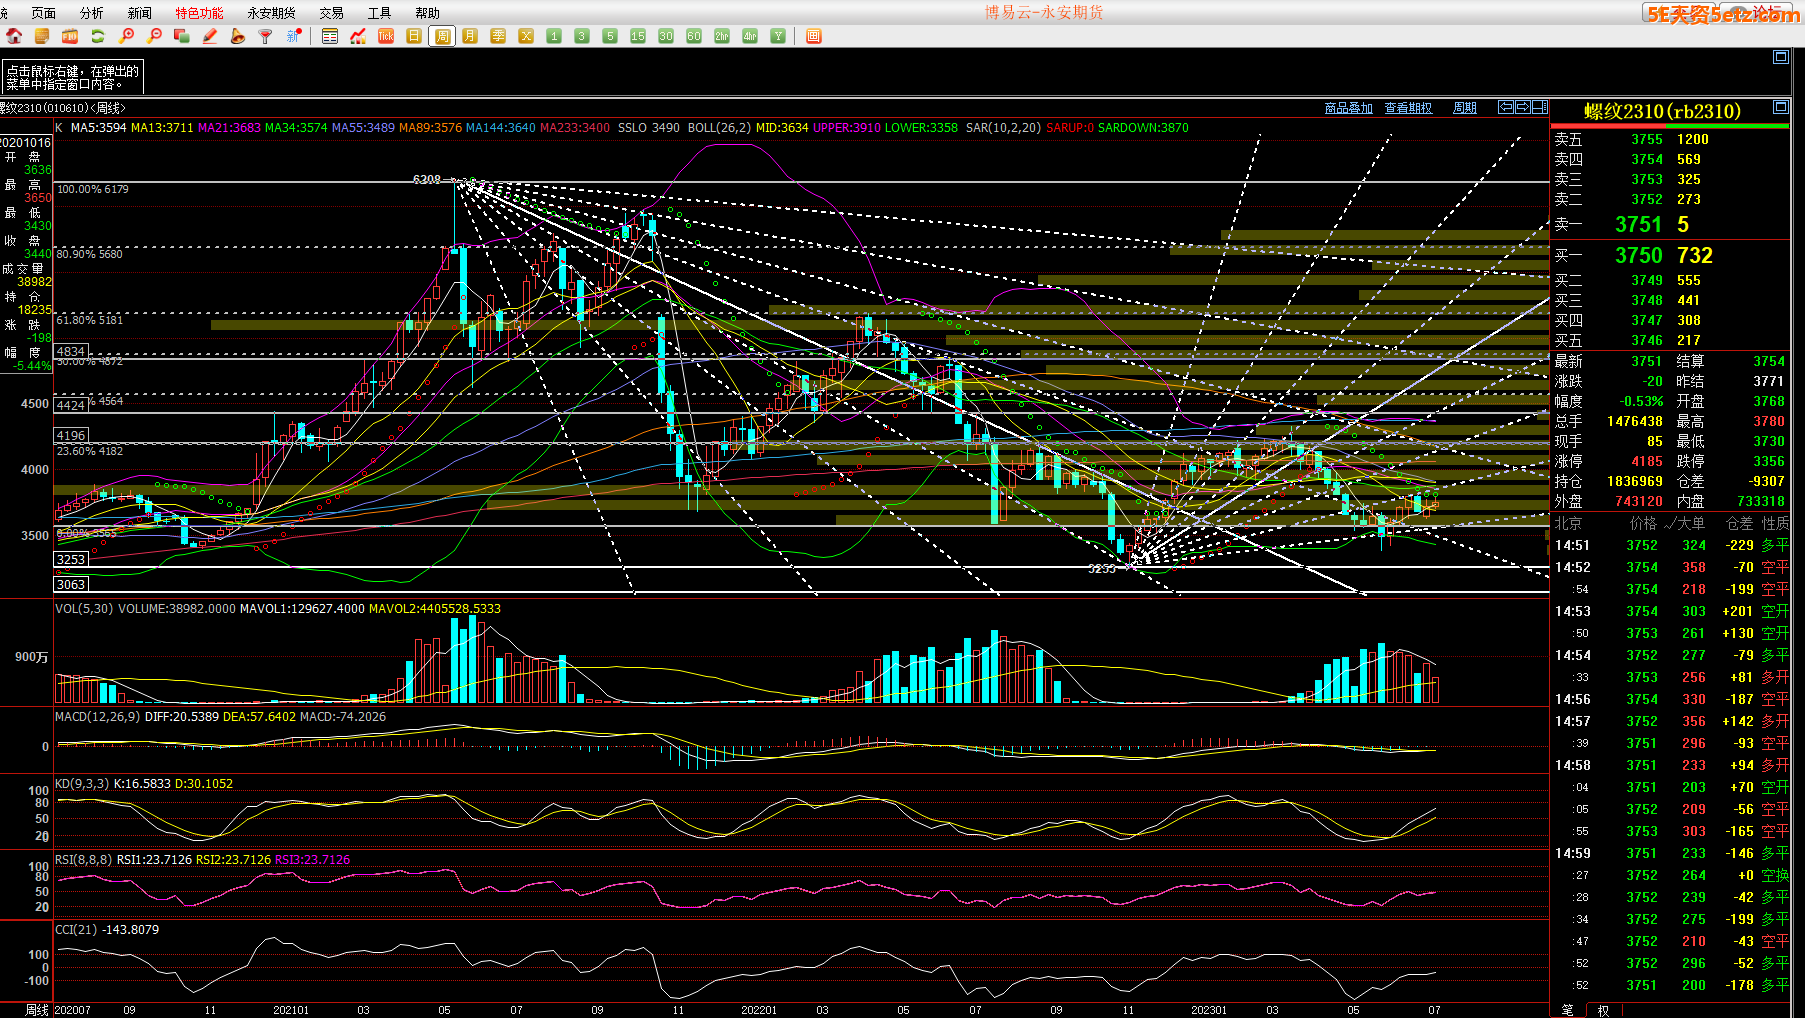Open the Tick chart view
Viewport: 1805px width, 1018px height.
pyautogui.click(x=386, y=36)
